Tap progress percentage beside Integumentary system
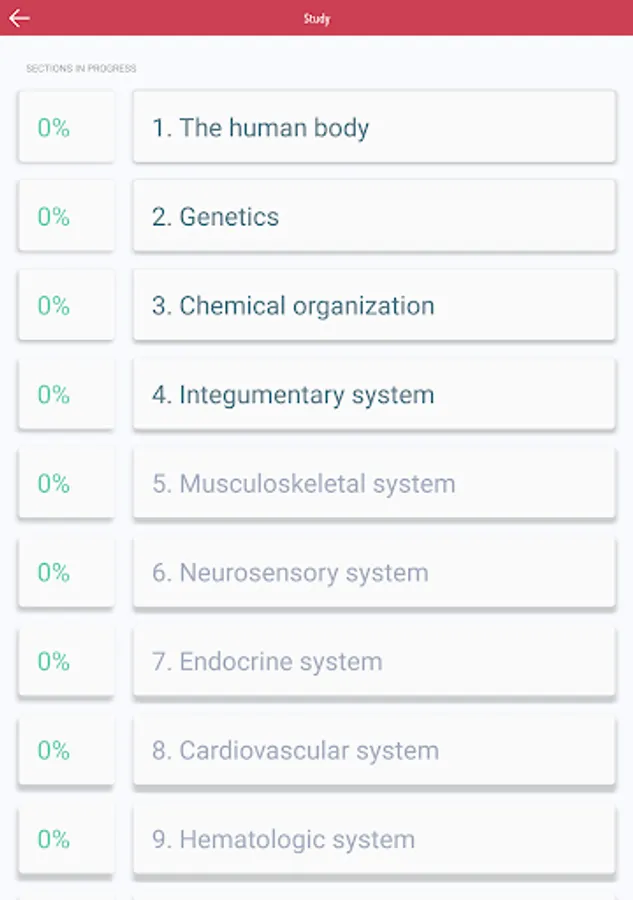The image size is (633, 900). click(x=66, y=394)
